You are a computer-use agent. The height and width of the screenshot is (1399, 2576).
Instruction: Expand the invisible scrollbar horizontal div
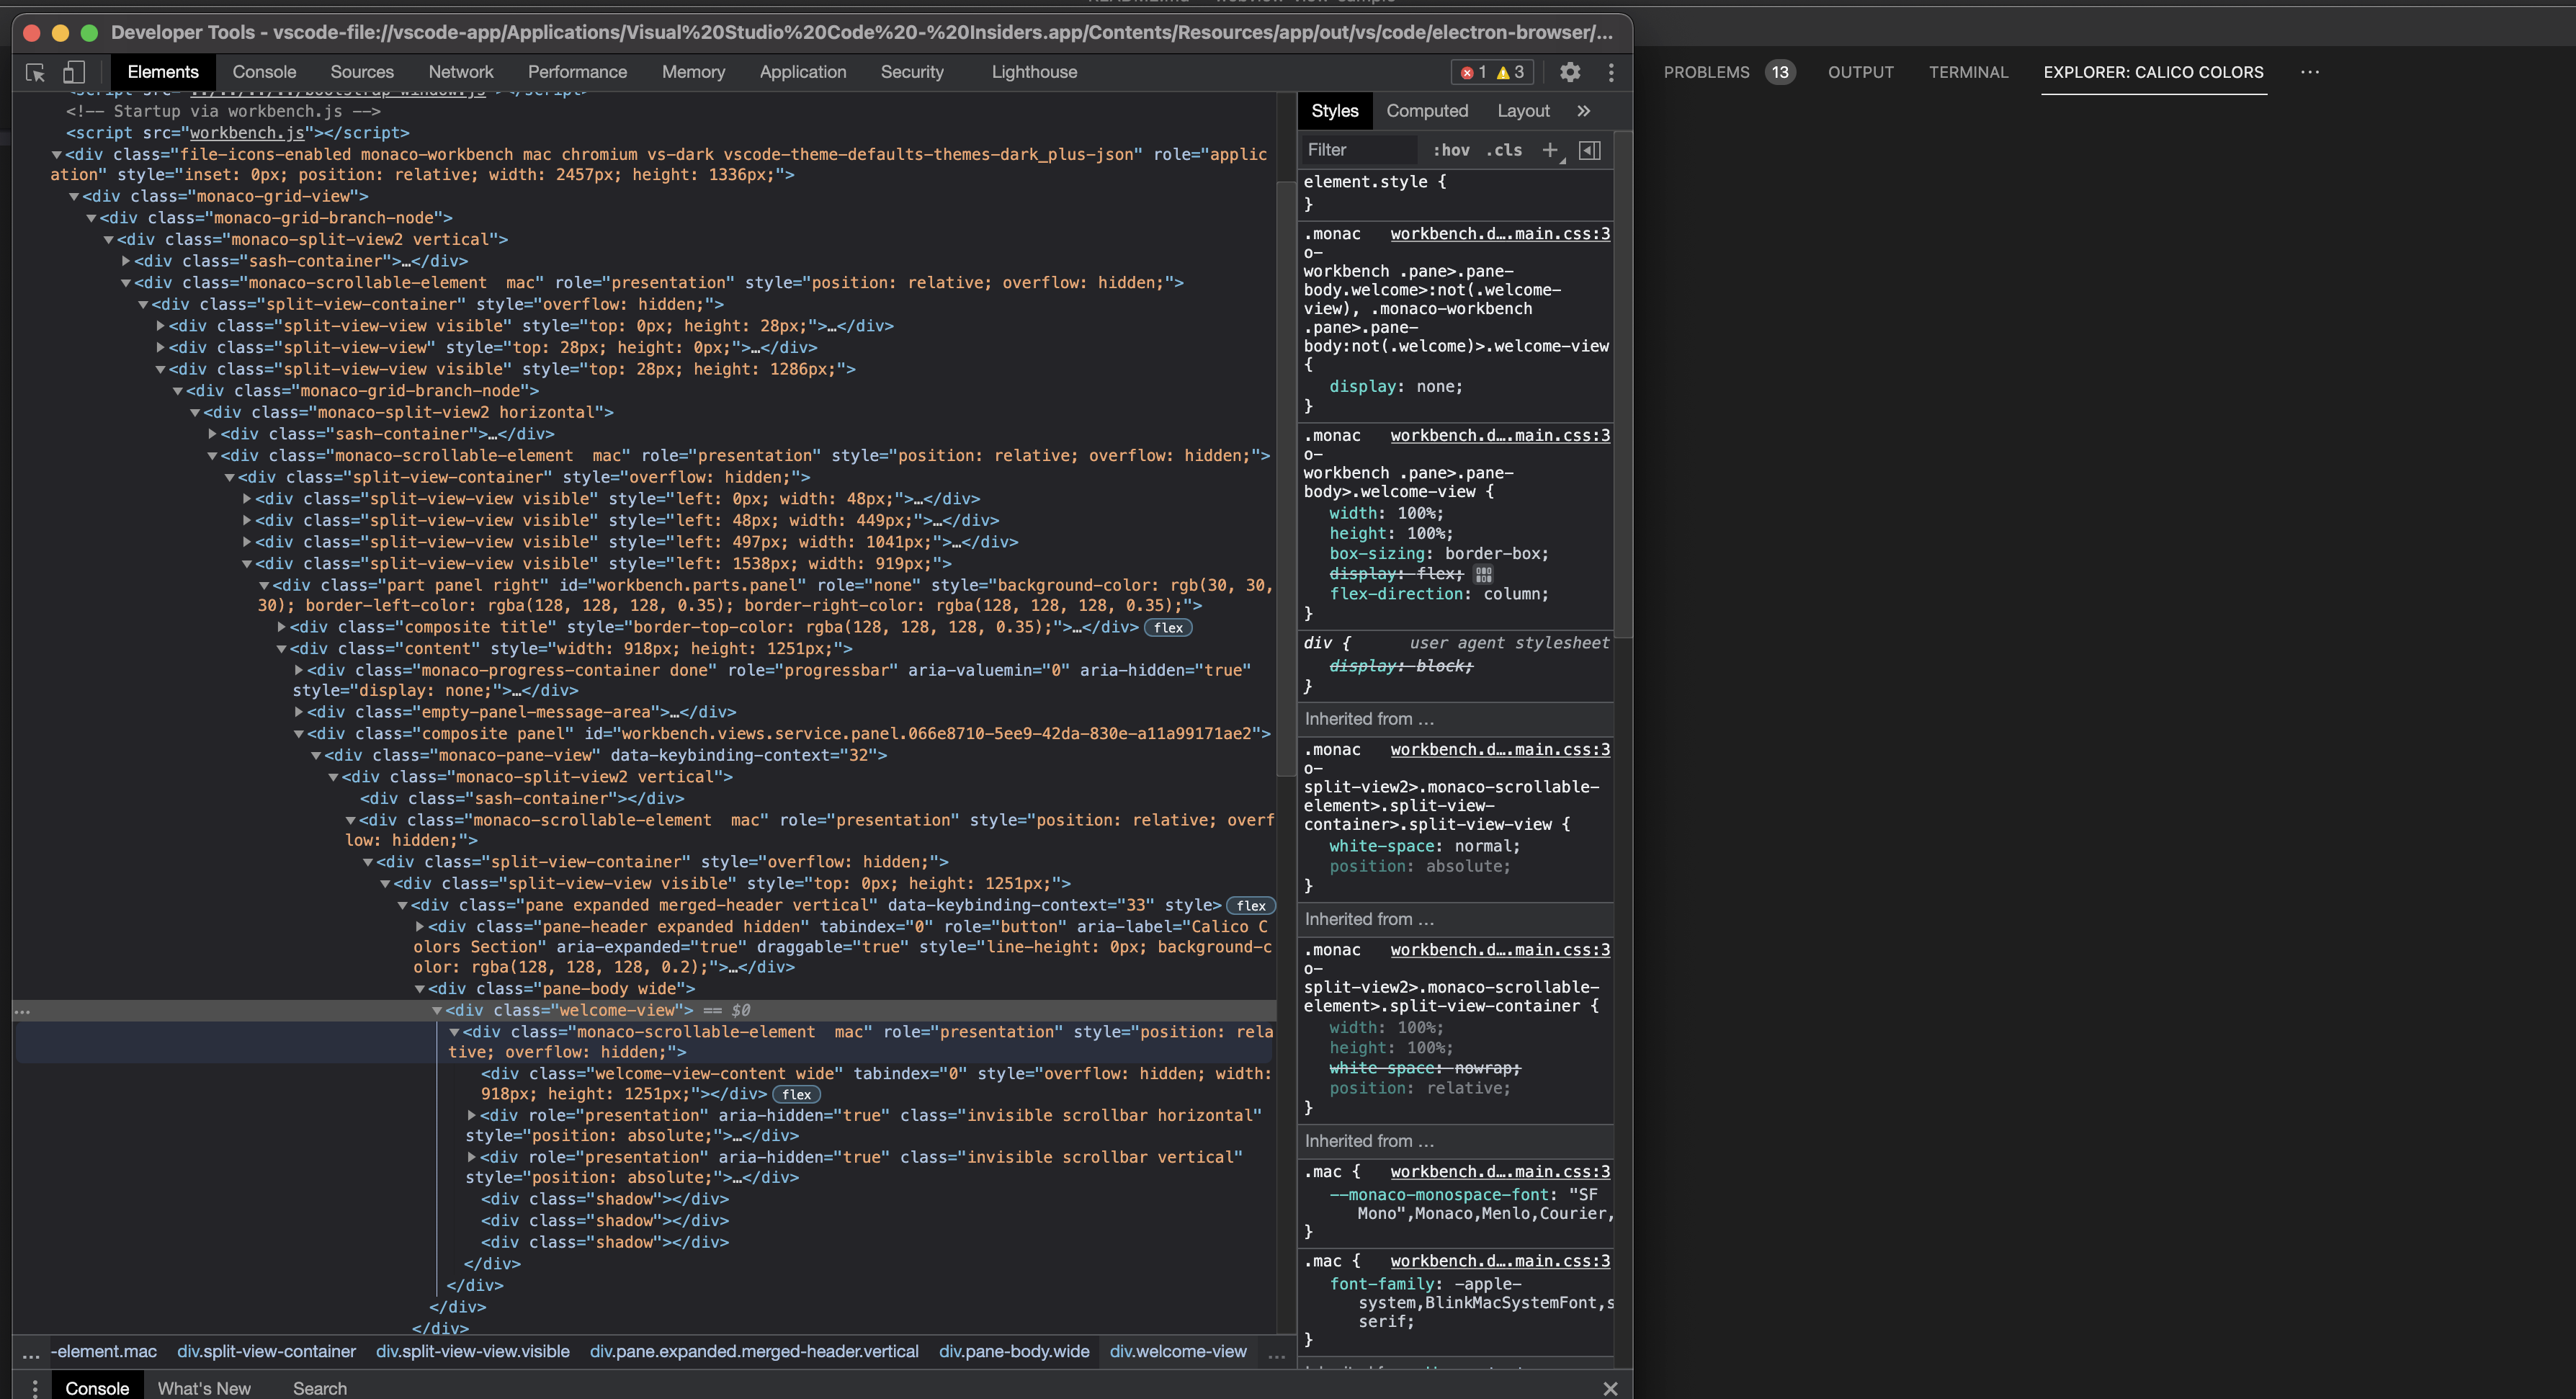click(x=472, y=1115)
